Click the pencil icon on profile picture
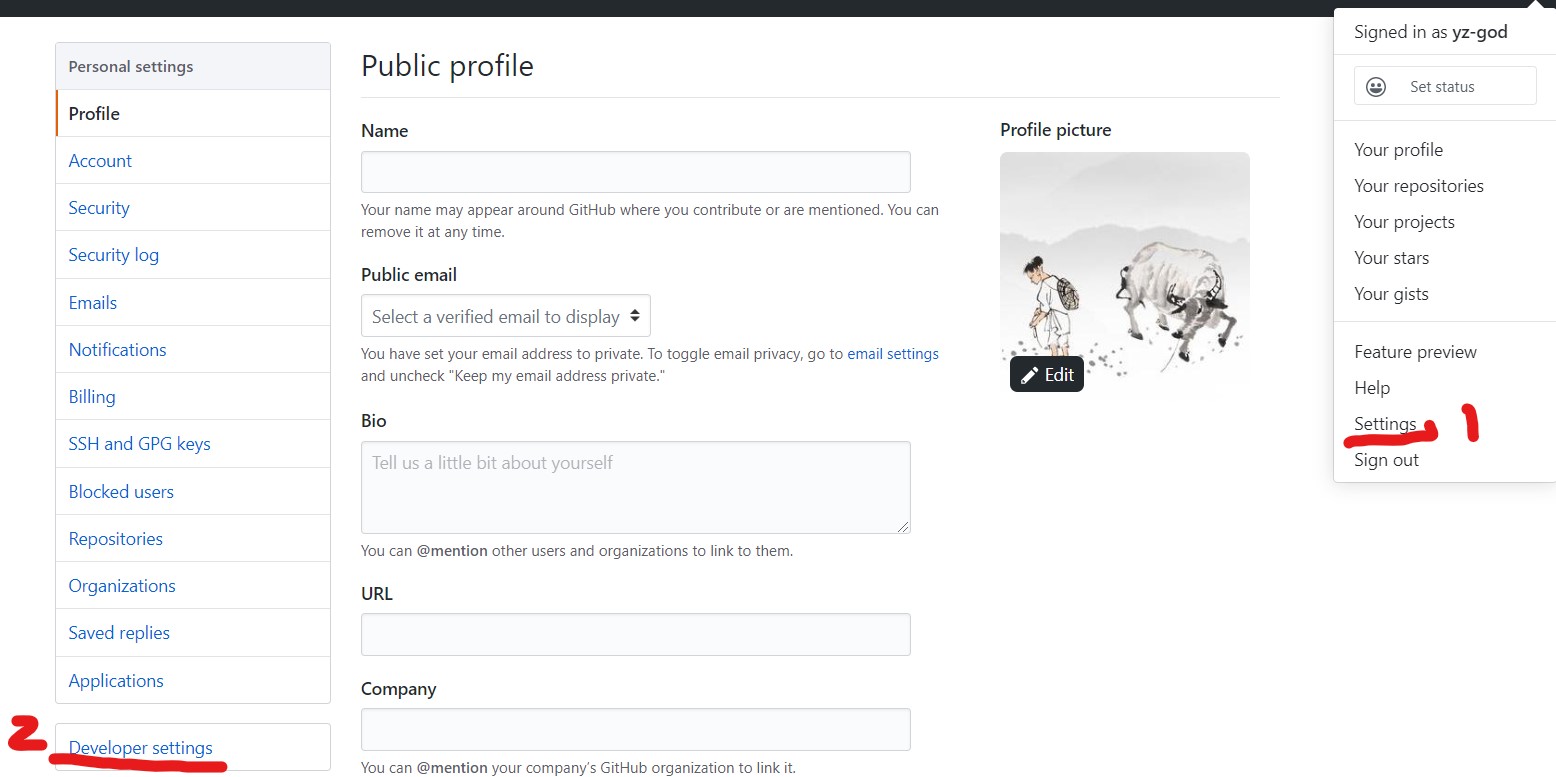 tap(1027, 375)
